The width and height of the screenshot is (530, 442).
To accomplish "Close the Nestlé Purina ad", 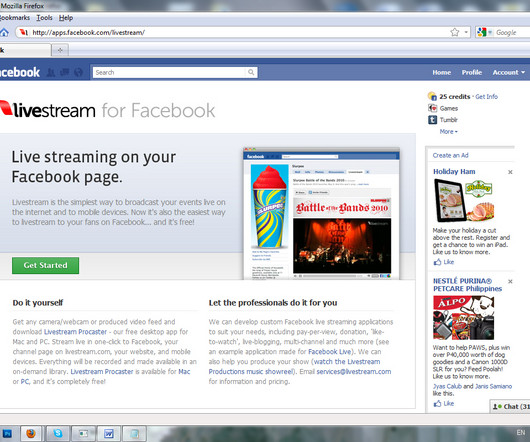I will click(x=510, y=281).
